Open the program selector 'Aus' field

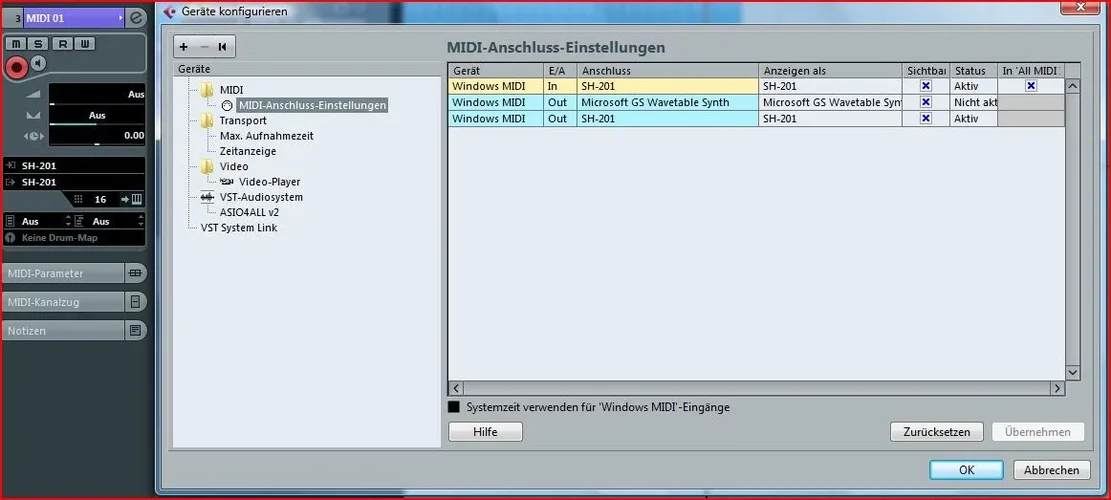(109, 221)
